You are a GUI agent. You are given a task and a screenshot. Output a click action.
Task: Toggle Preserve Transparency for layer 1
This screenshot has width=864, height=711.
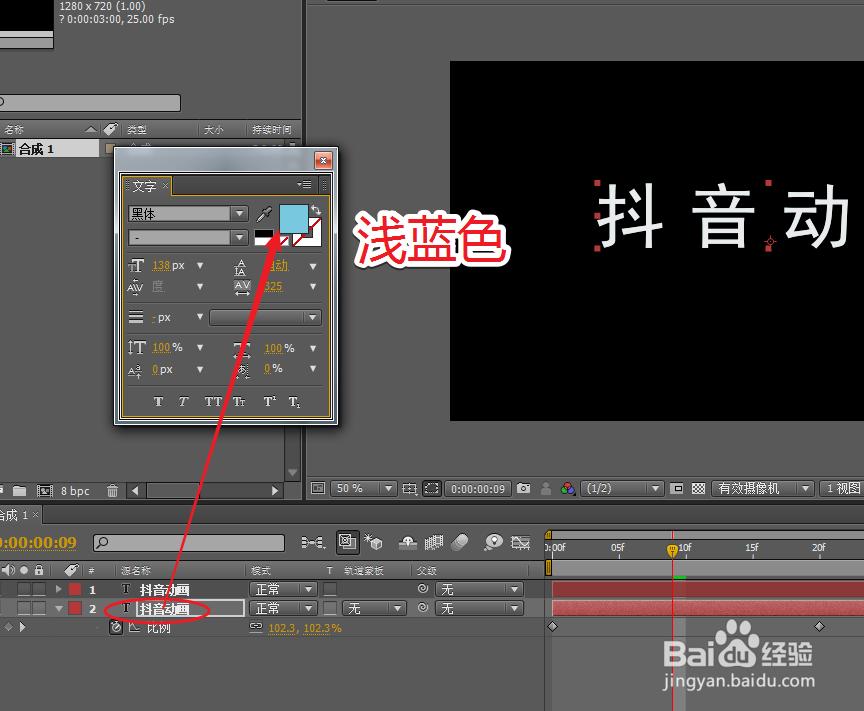coord(330,589)
